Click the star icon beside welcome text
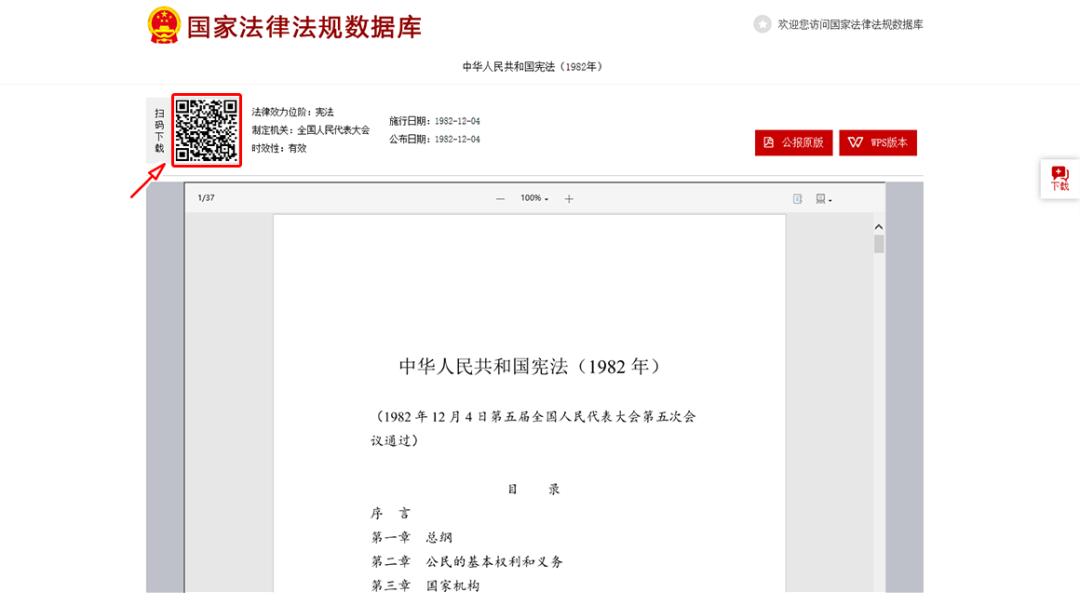The image size is (1080, 605). 762,24
